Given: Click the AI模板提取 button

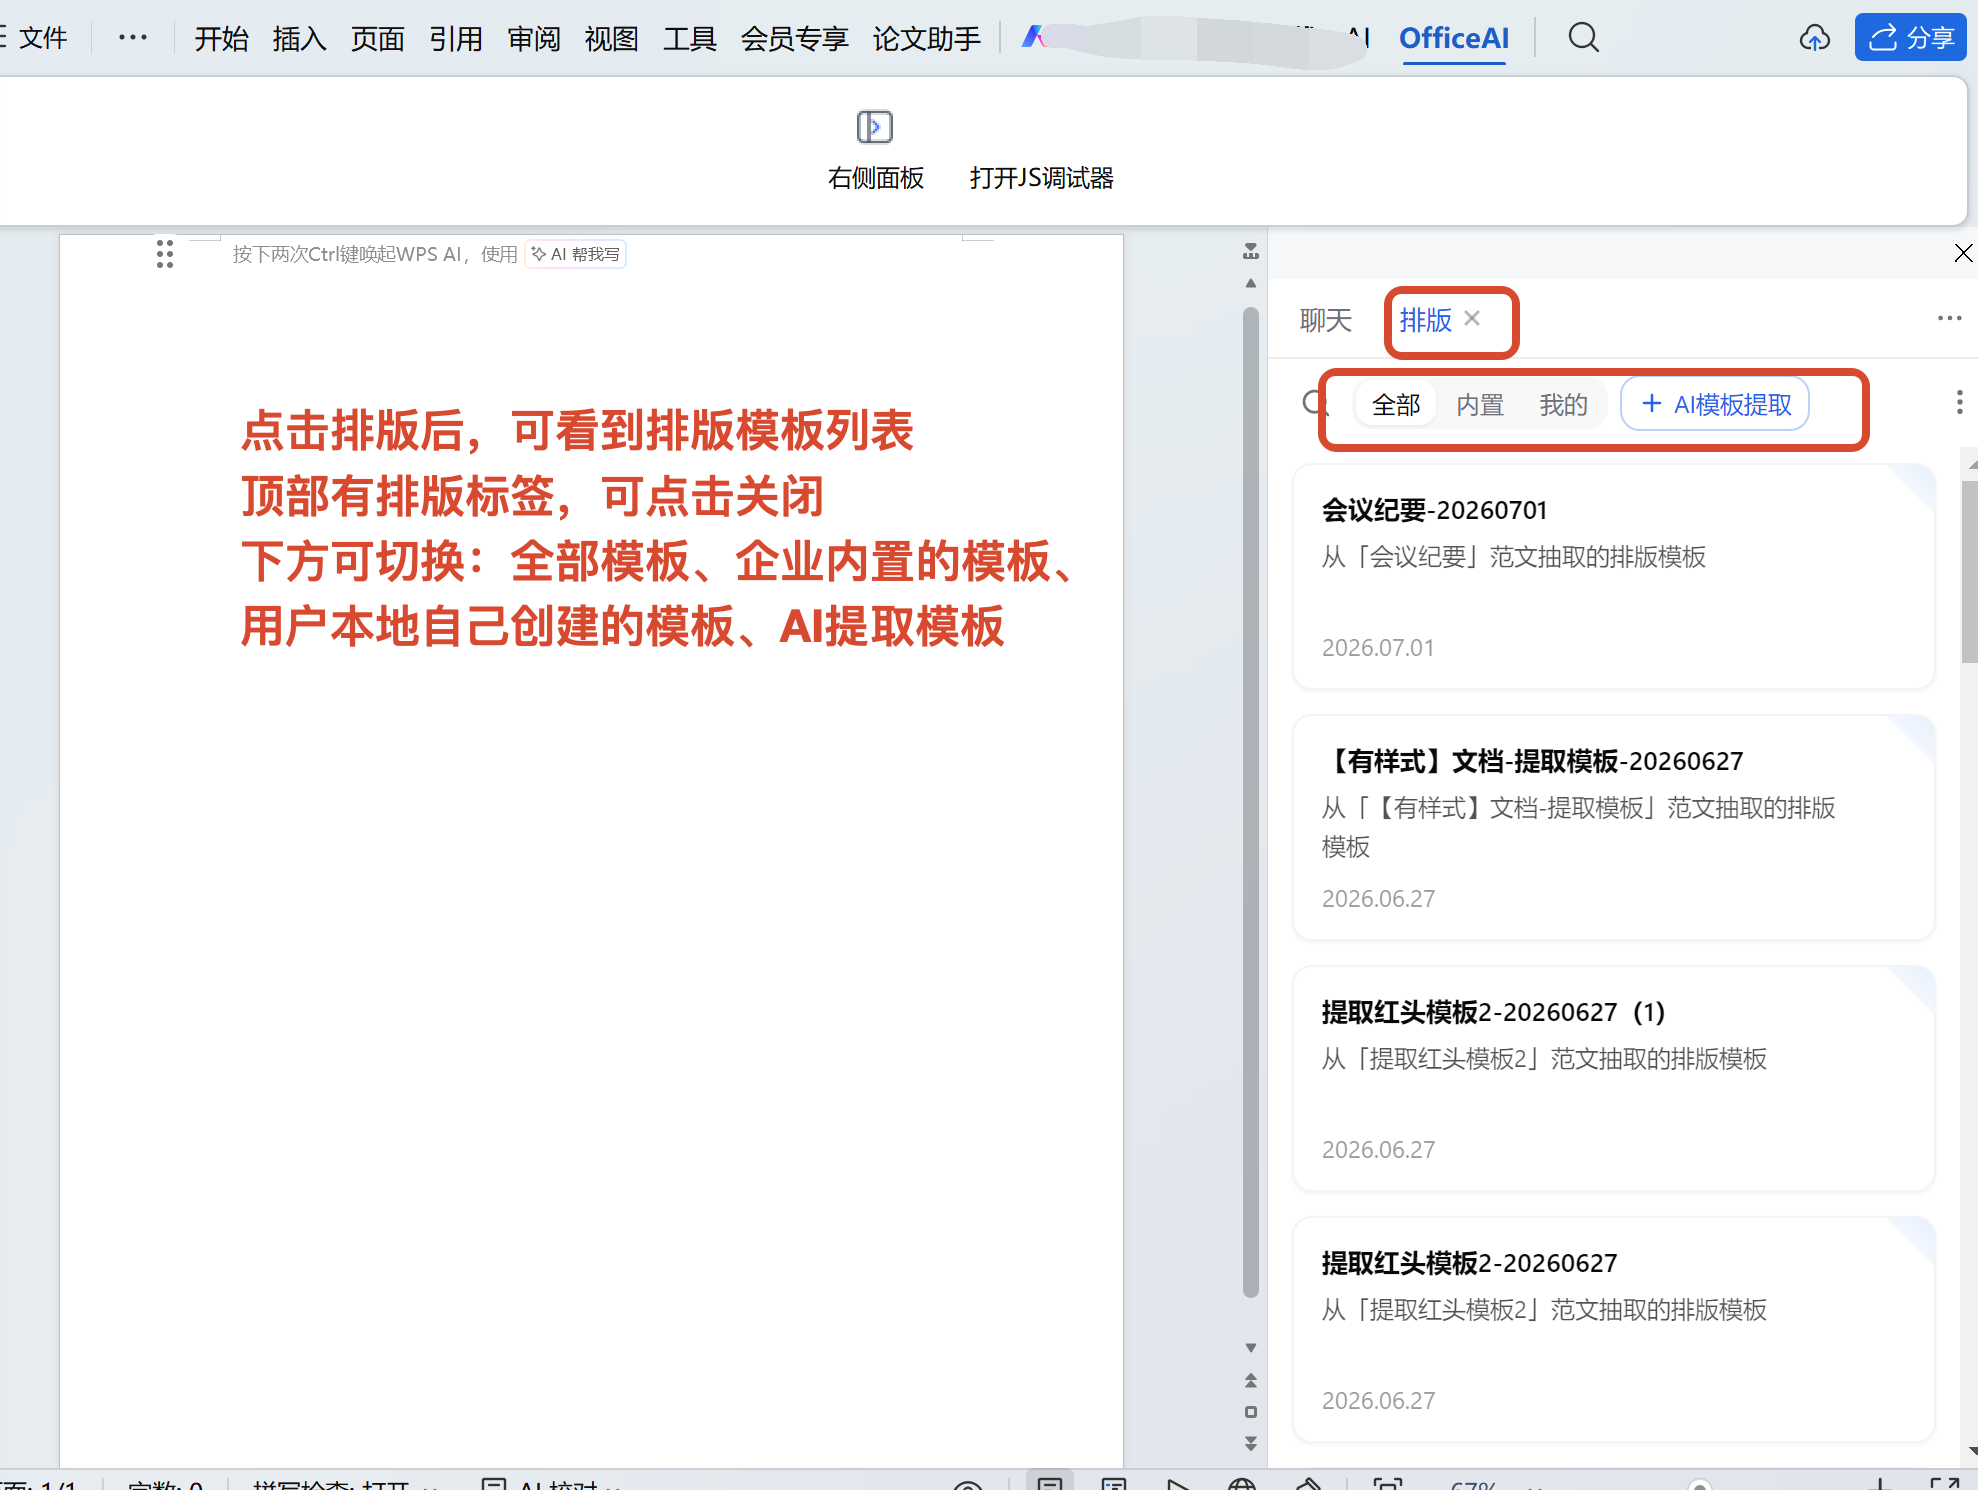Looking at the screenshot, I should tap(1715, 404).
